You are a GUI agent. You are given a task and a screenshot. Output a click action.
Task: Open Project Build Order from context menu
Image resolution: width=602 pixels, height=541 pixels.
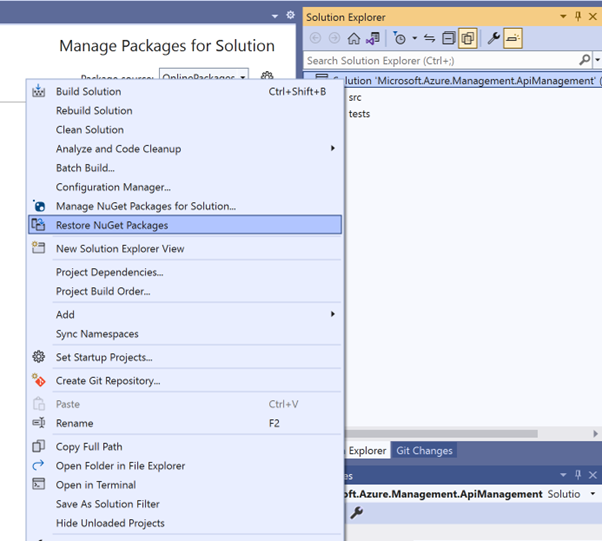coord(185,291)
